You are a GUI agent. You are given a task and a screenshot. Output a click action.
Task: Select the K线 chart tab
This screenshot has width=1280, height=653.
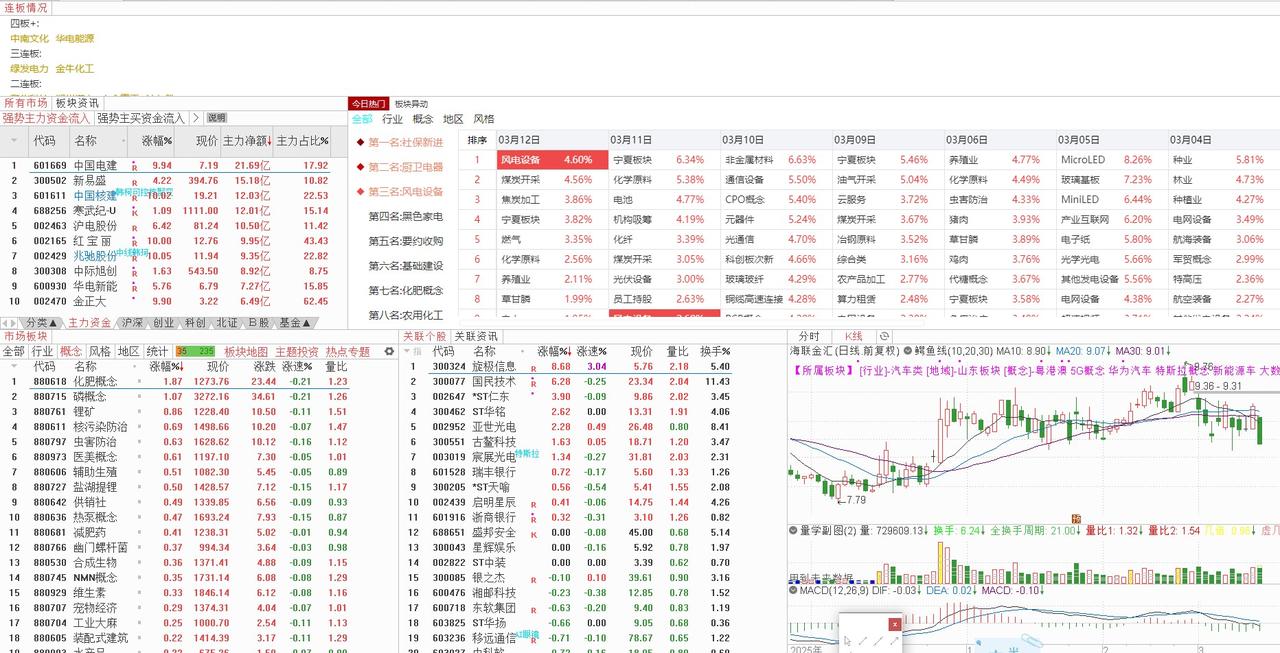tap(853, 336)
